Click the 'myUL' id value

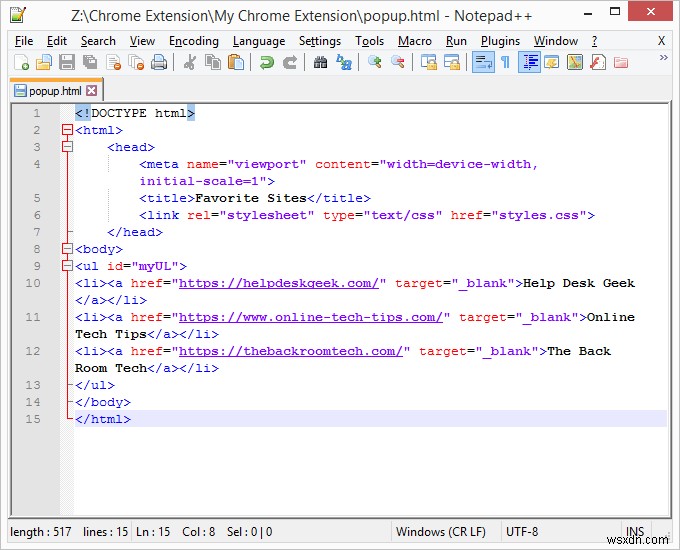[x=154, y=266]
